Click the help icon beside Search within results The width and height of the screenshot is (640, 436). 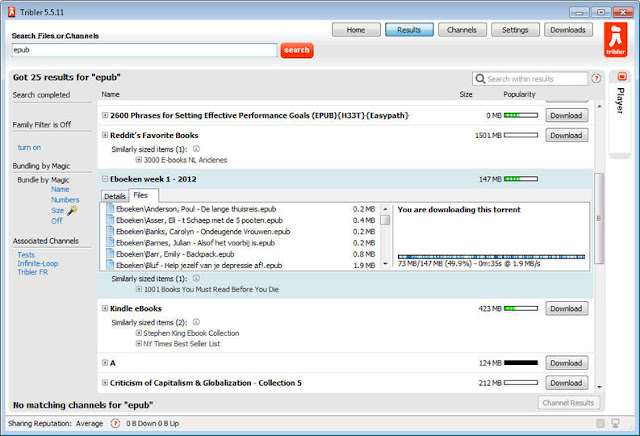coord(596,78)
